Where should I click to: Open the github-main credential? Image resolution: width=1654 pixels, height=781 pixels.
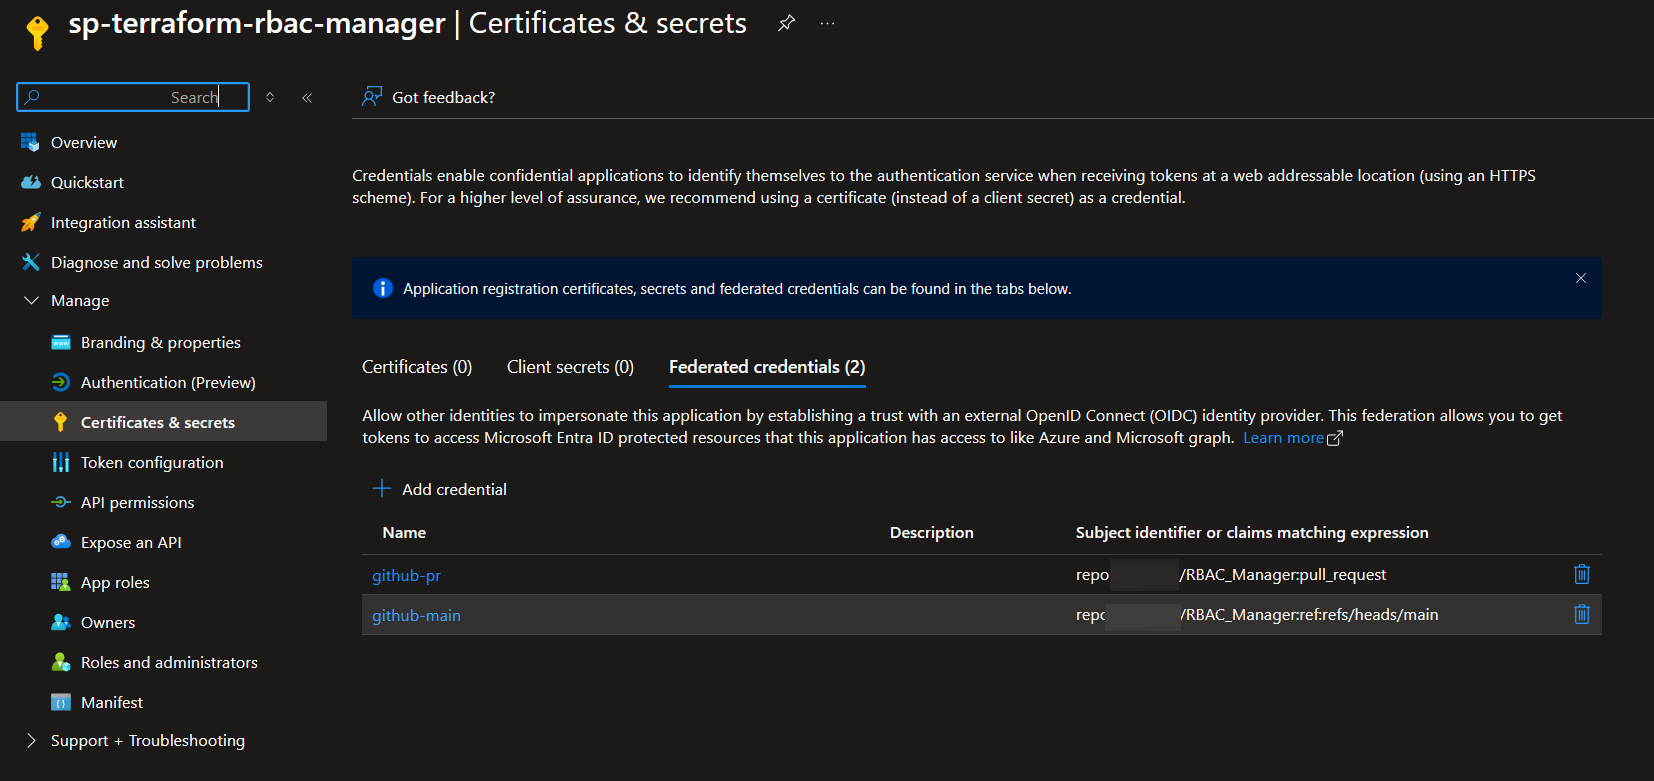[x=416, y=615]
